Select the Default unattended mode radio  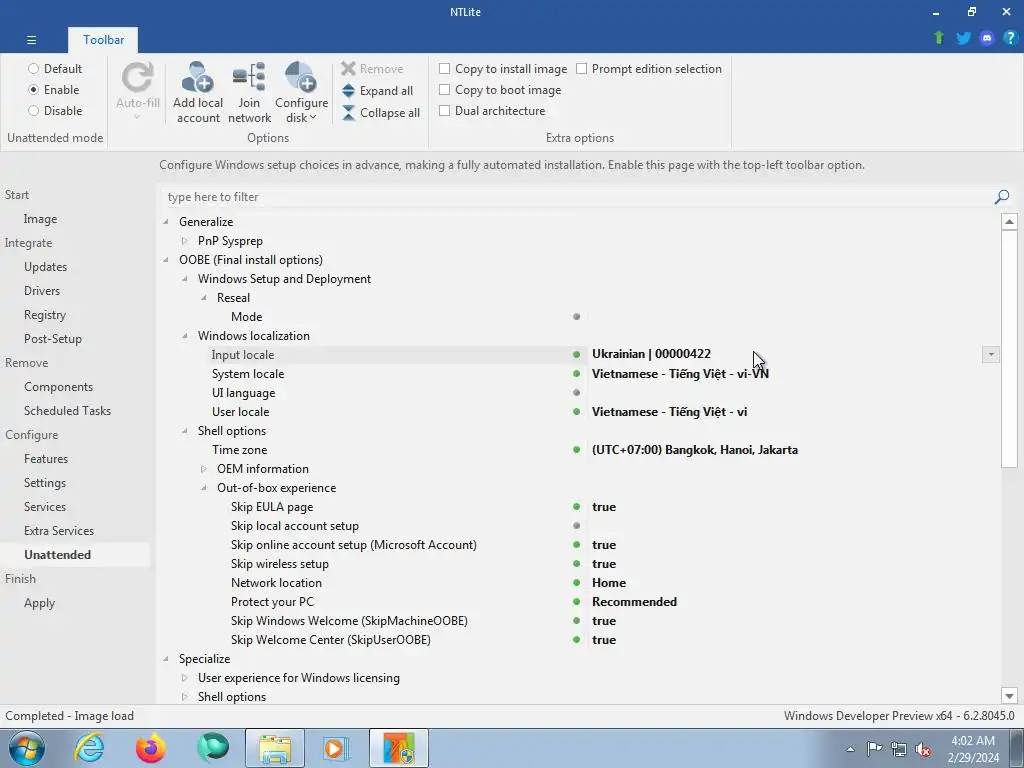[33, 69]
